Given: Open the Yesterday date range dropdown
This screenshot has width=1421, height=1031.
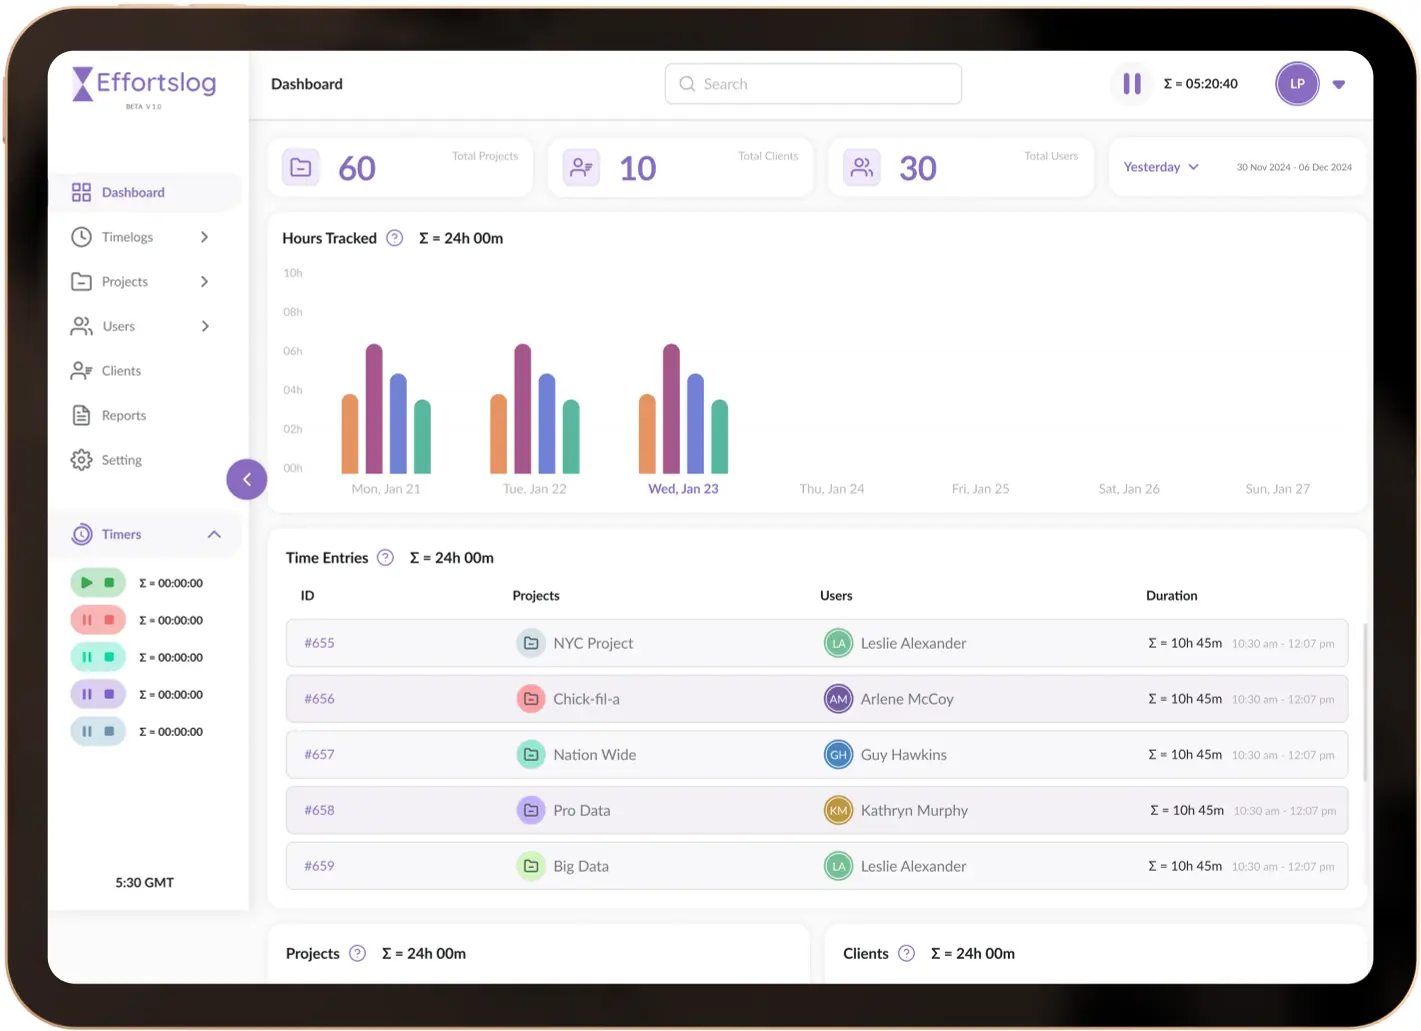Looking at the screenshot, I should point(1161,167).
